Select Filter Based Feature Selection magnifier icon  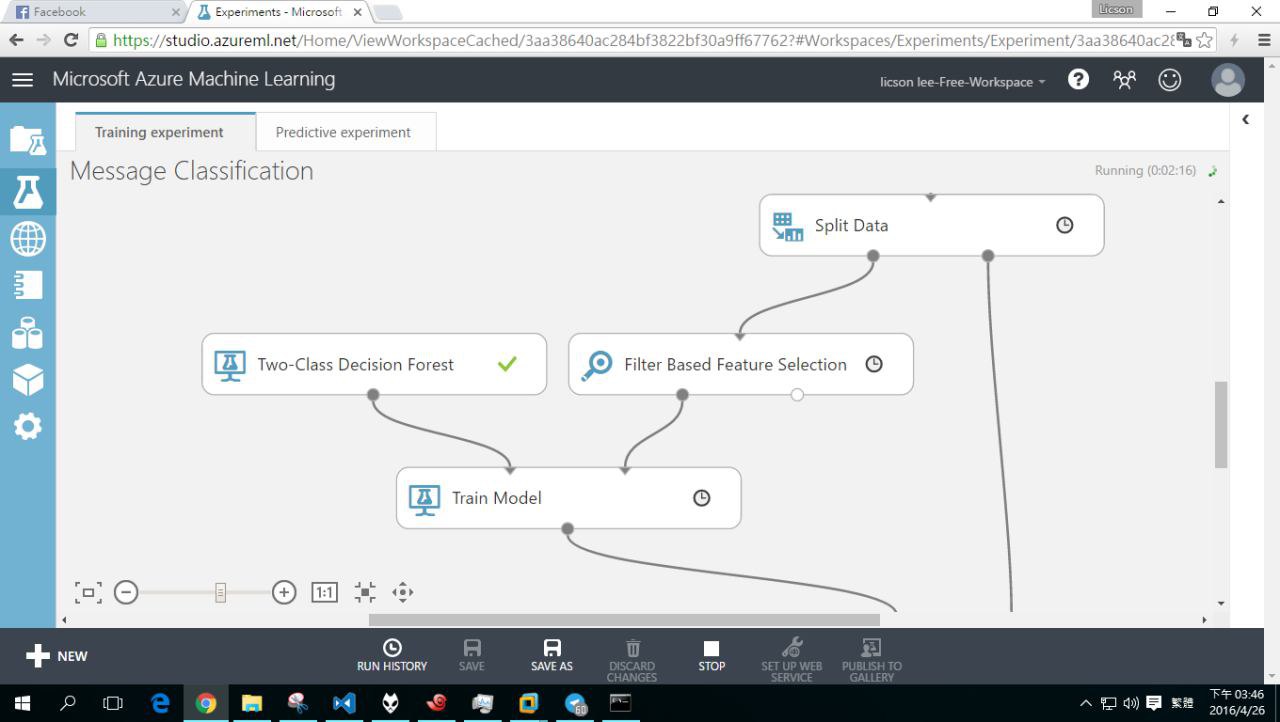(597, 365)
